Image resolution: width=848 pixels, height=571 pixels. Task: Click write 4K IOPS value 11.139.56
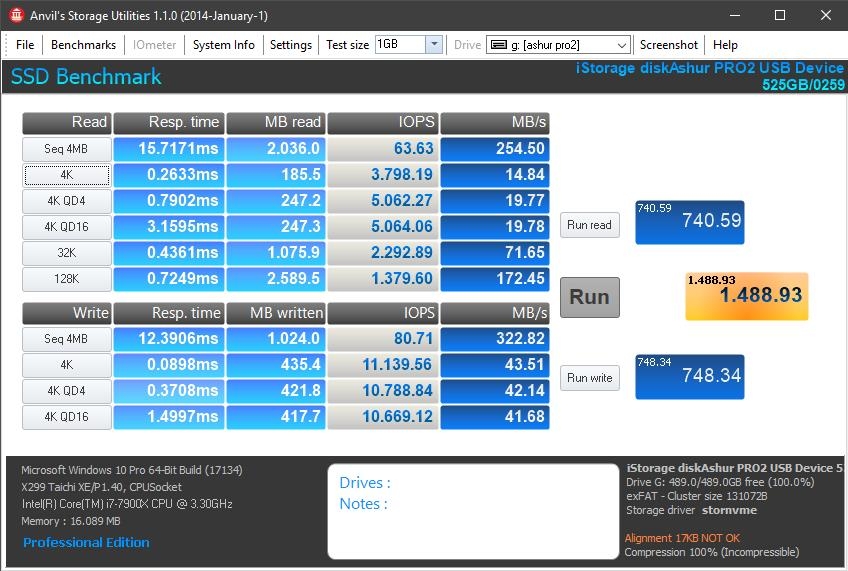[383, 365]
